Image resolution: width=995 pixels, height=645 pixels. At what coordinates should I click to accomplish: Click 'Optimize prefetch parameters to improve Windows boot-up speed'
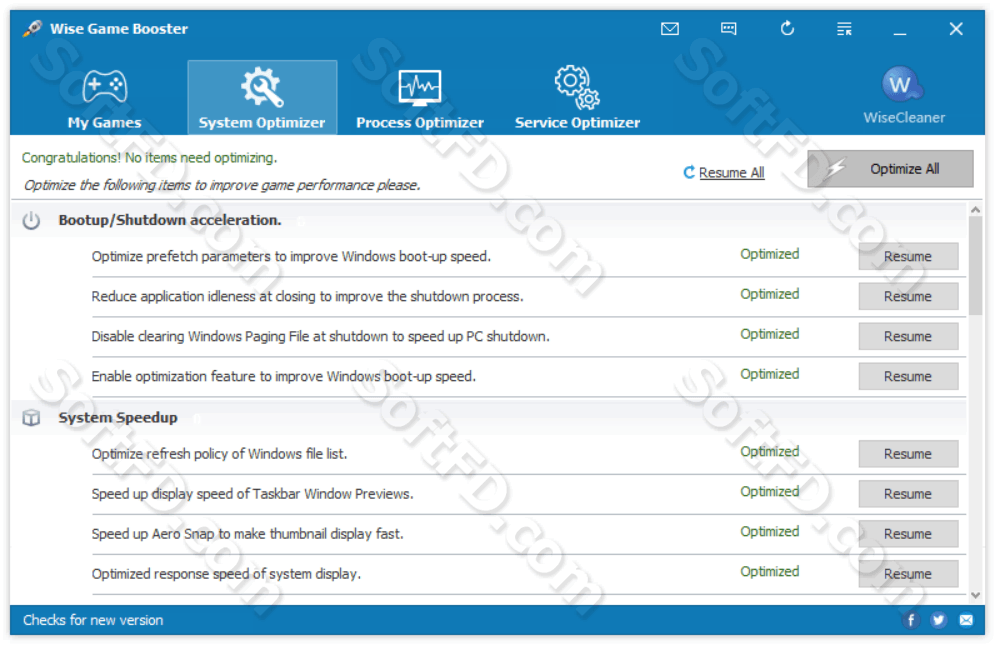pos(291,256)
